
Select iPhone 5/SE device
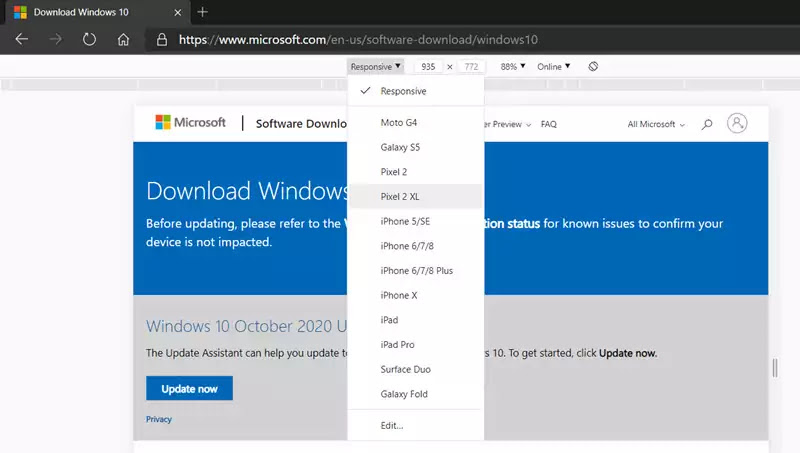415,221
